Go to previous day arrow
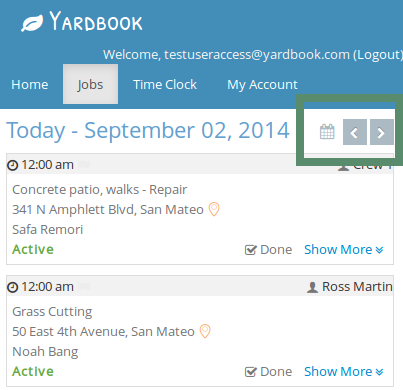 coord(355,132)
